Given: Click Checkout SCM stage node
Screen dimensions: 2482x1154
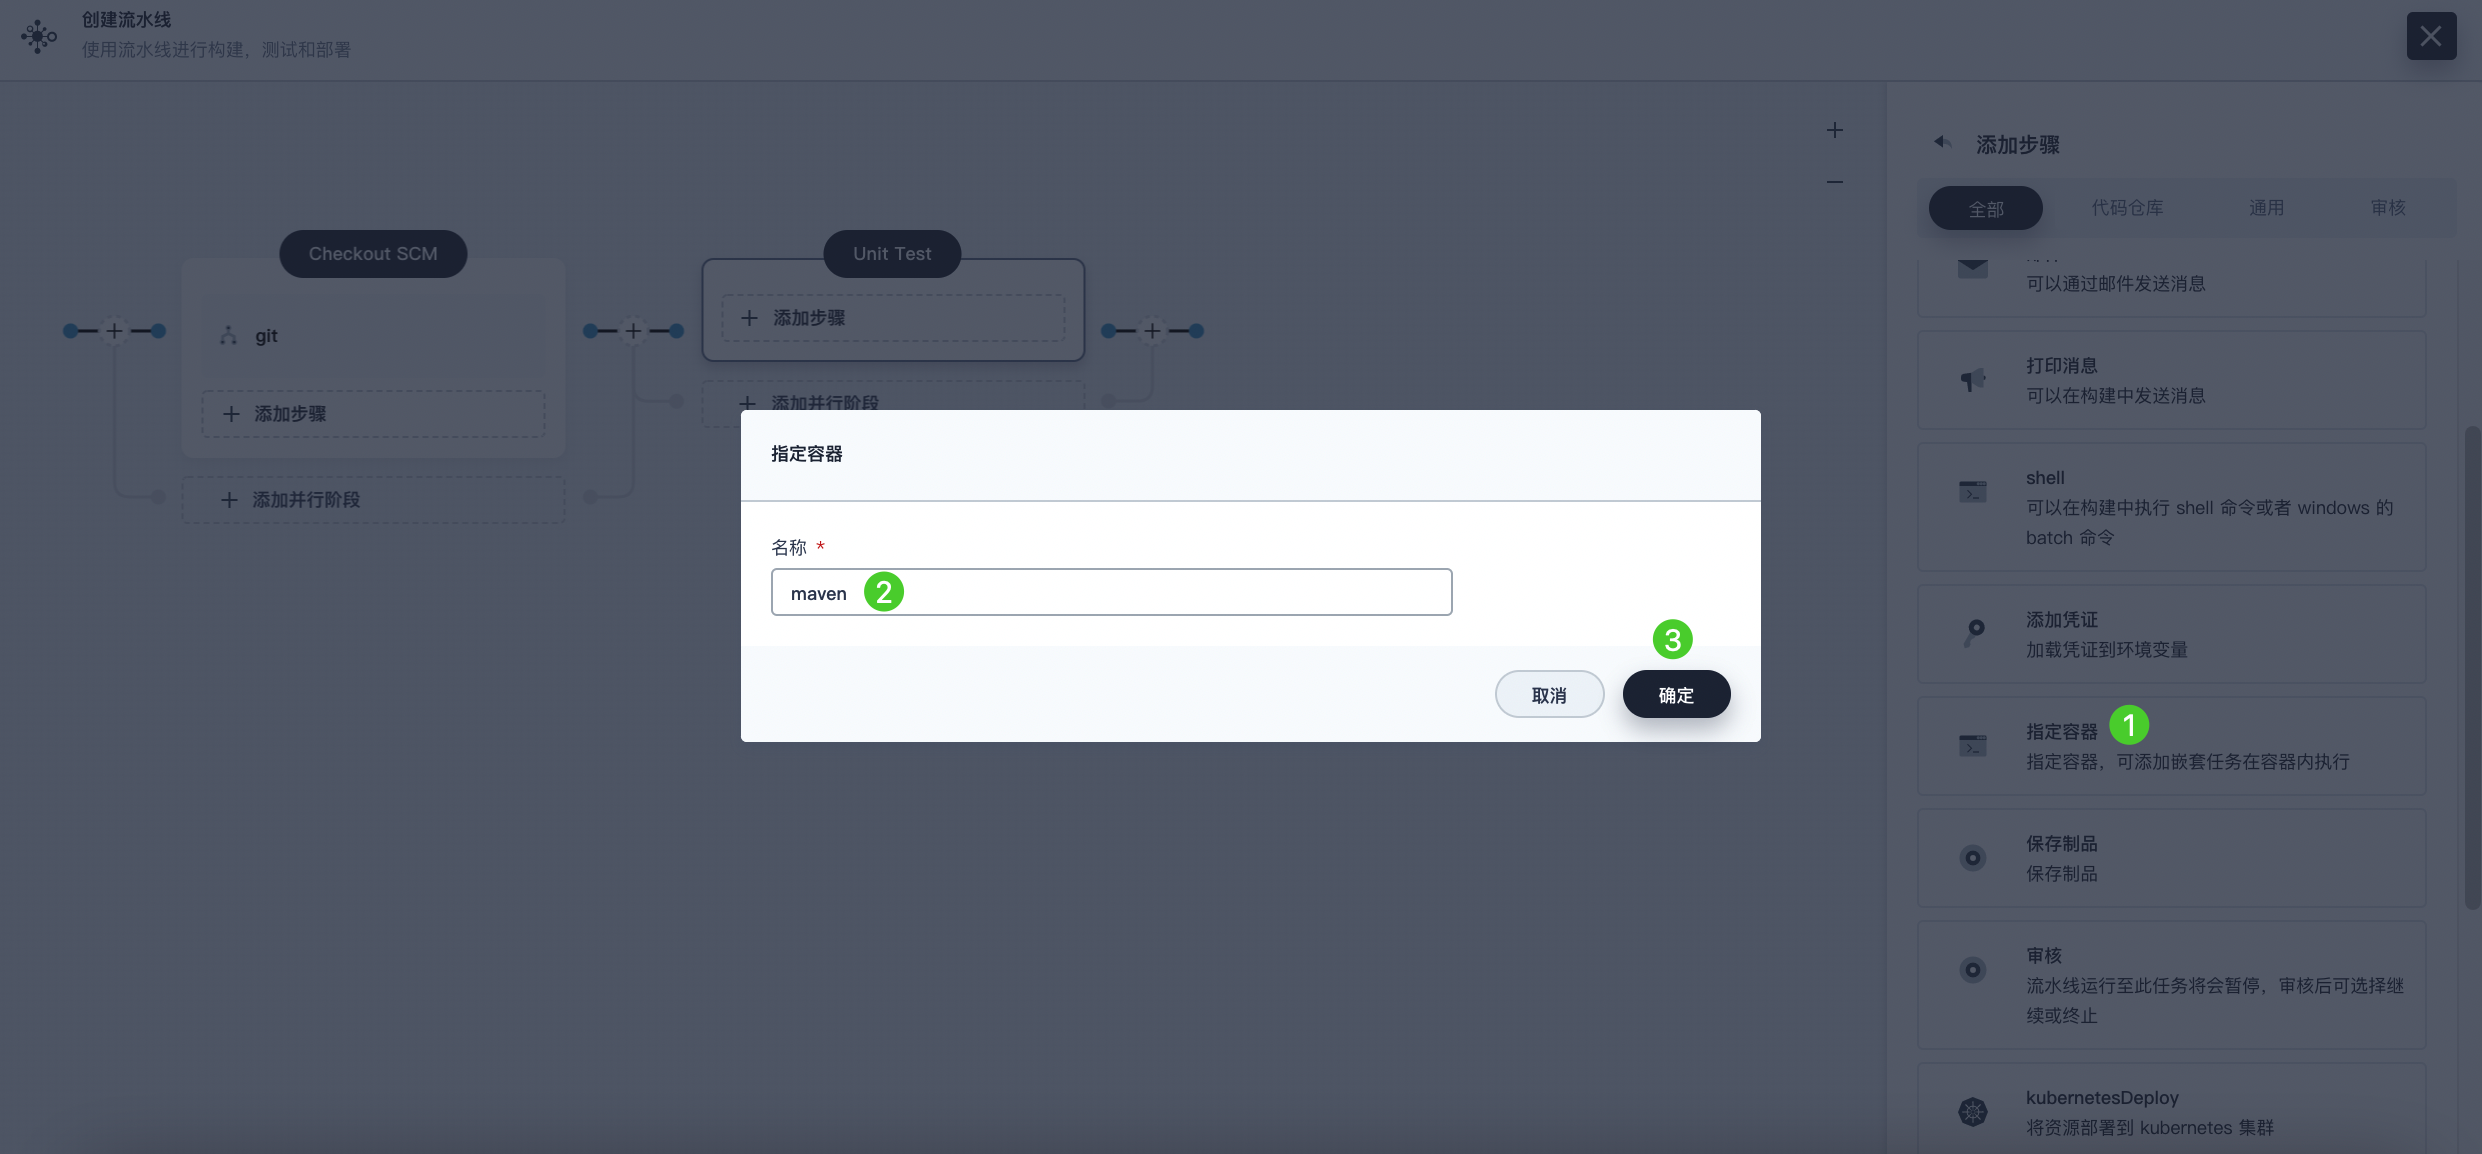Looking at the screenshot, I should (372, 252).
